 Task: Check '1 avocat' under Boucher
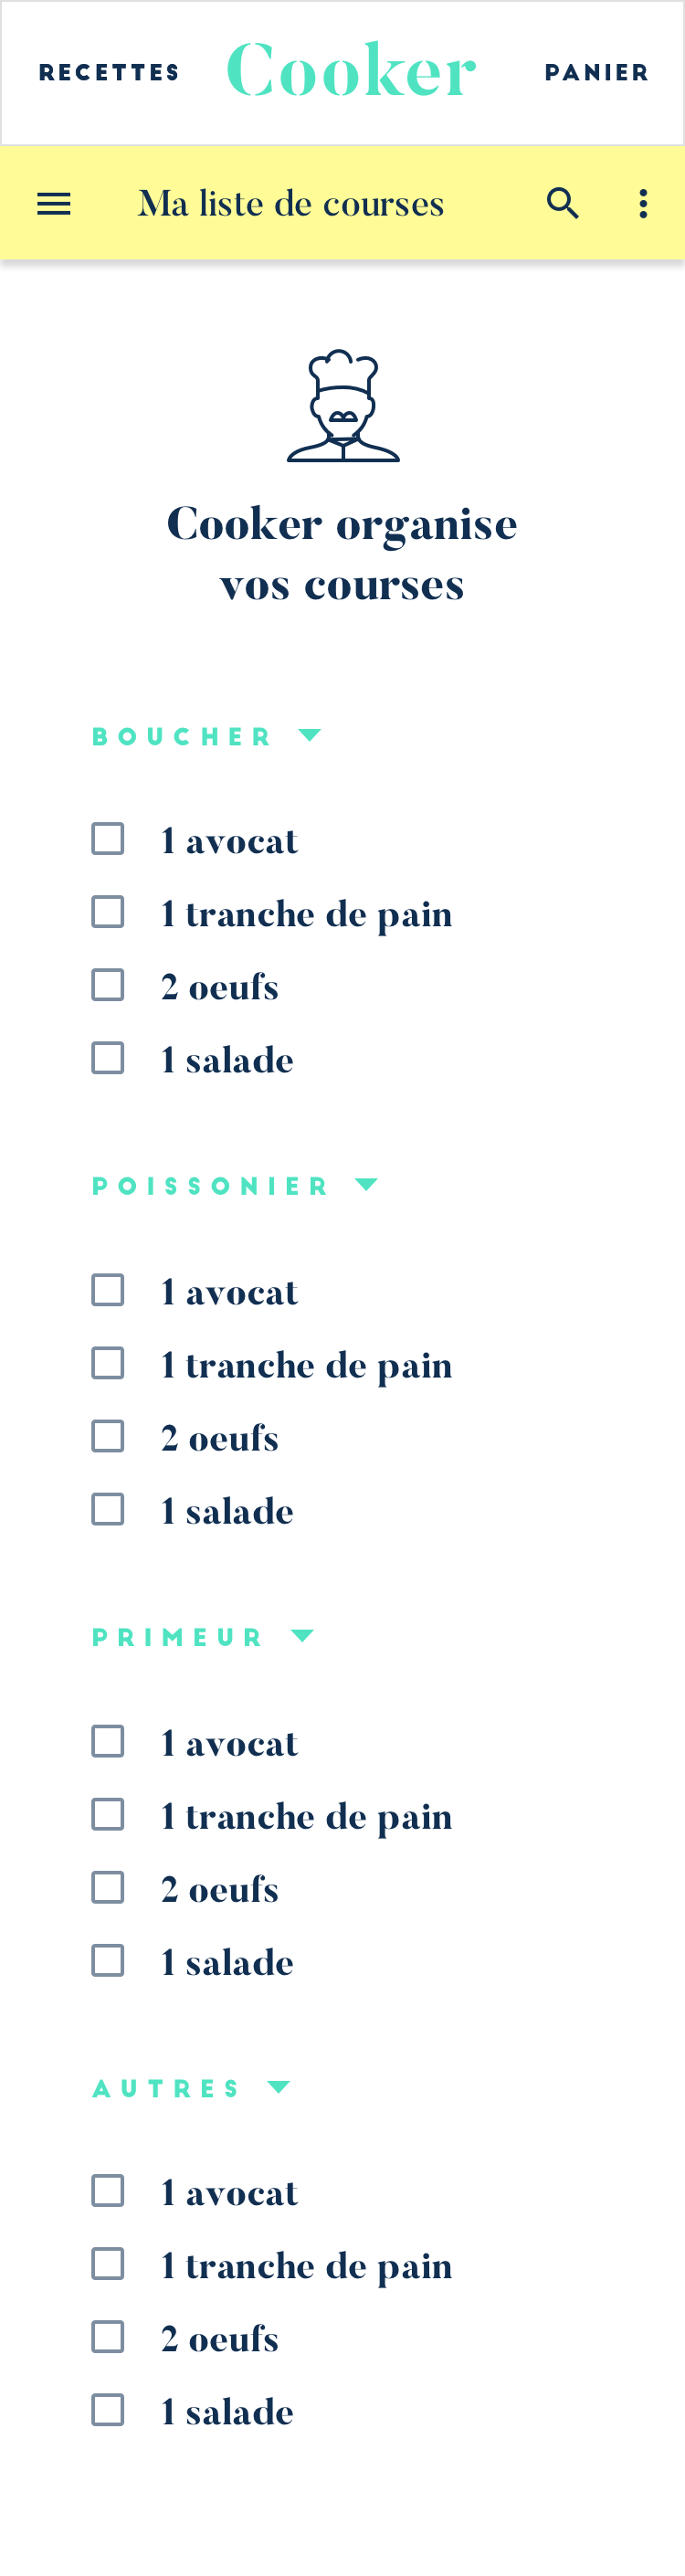pos(108,839)
